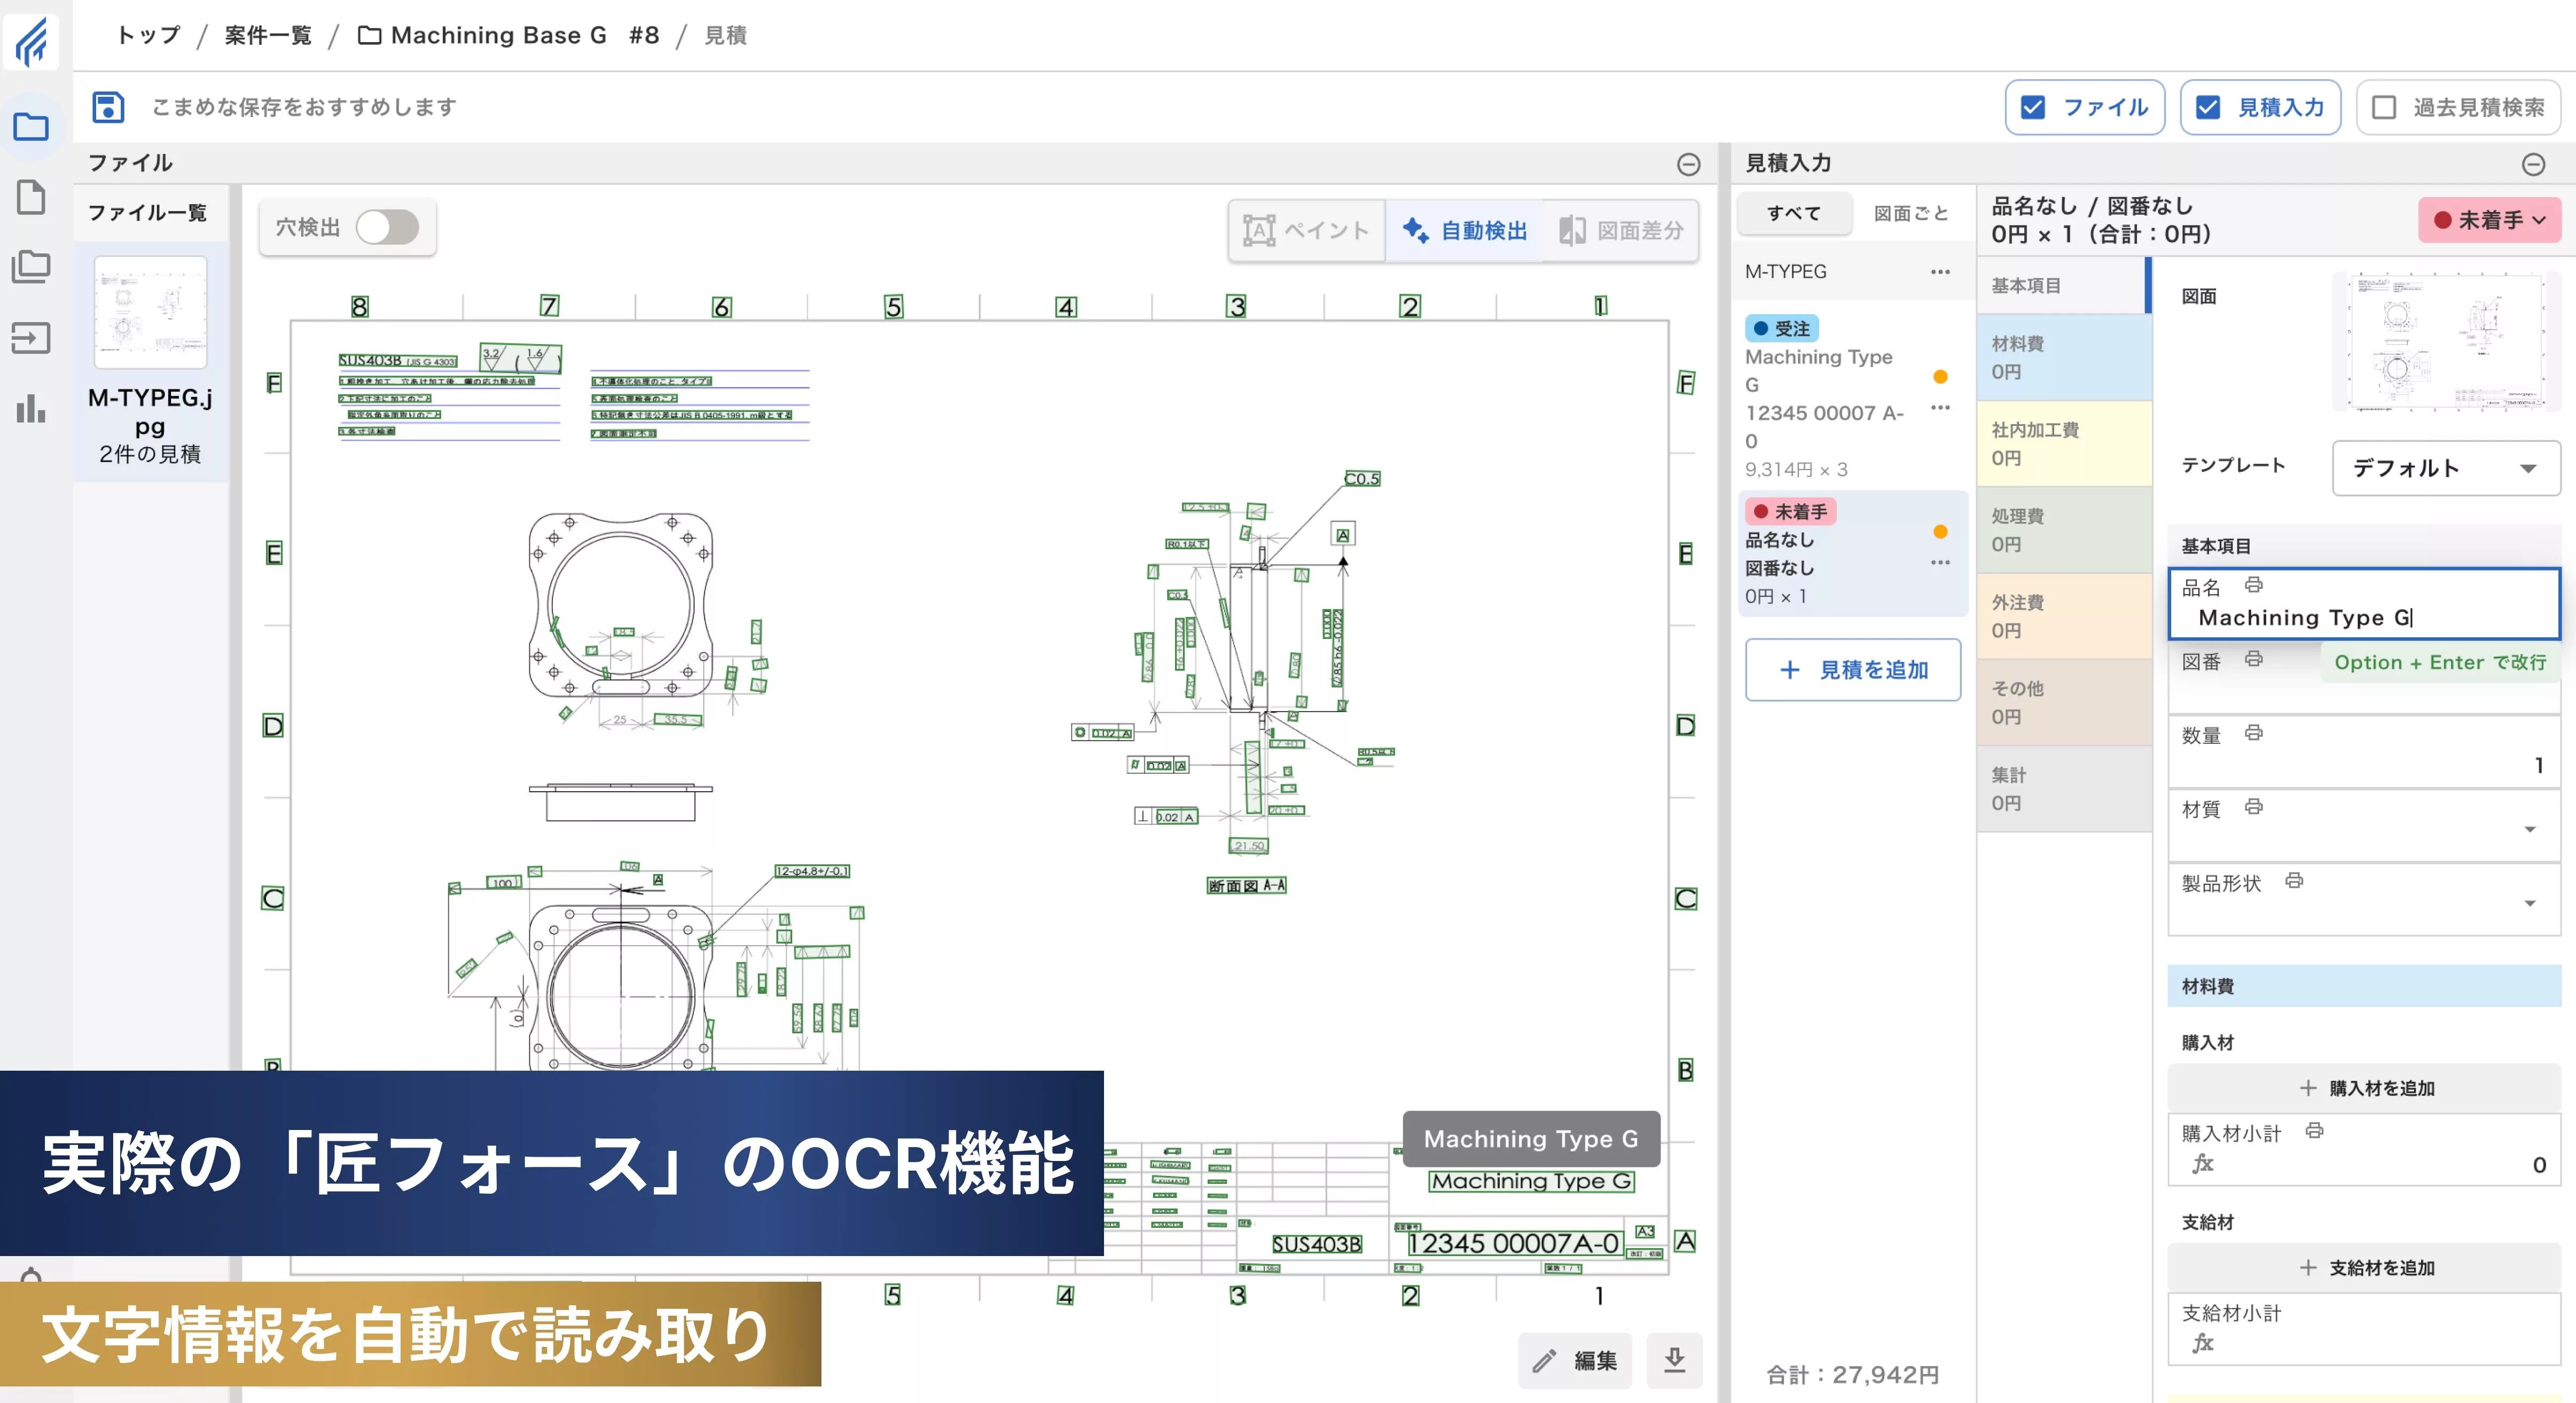
Task: Click the save disk icon
Action: point(108,107)
